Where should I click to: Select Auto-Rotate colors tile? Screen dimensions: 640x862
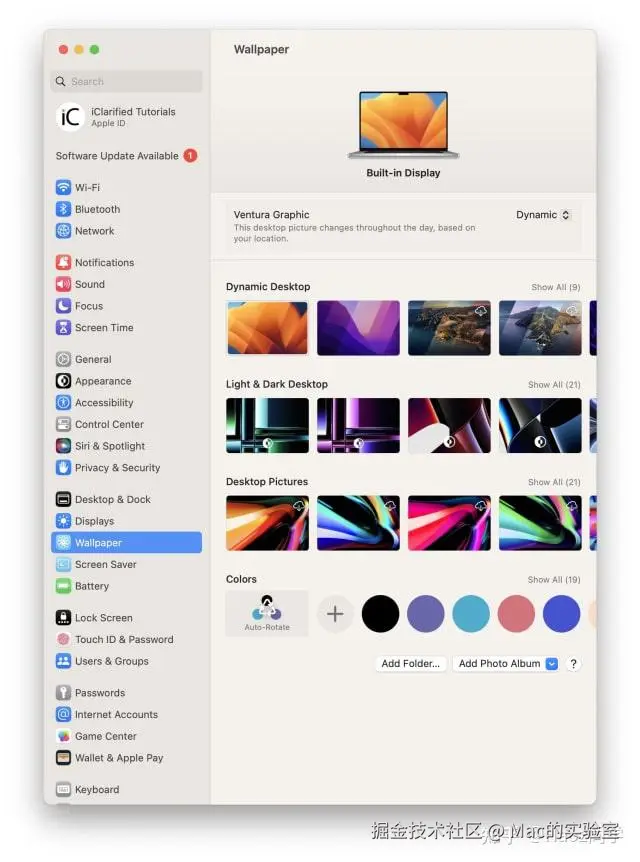coord(267,614)
